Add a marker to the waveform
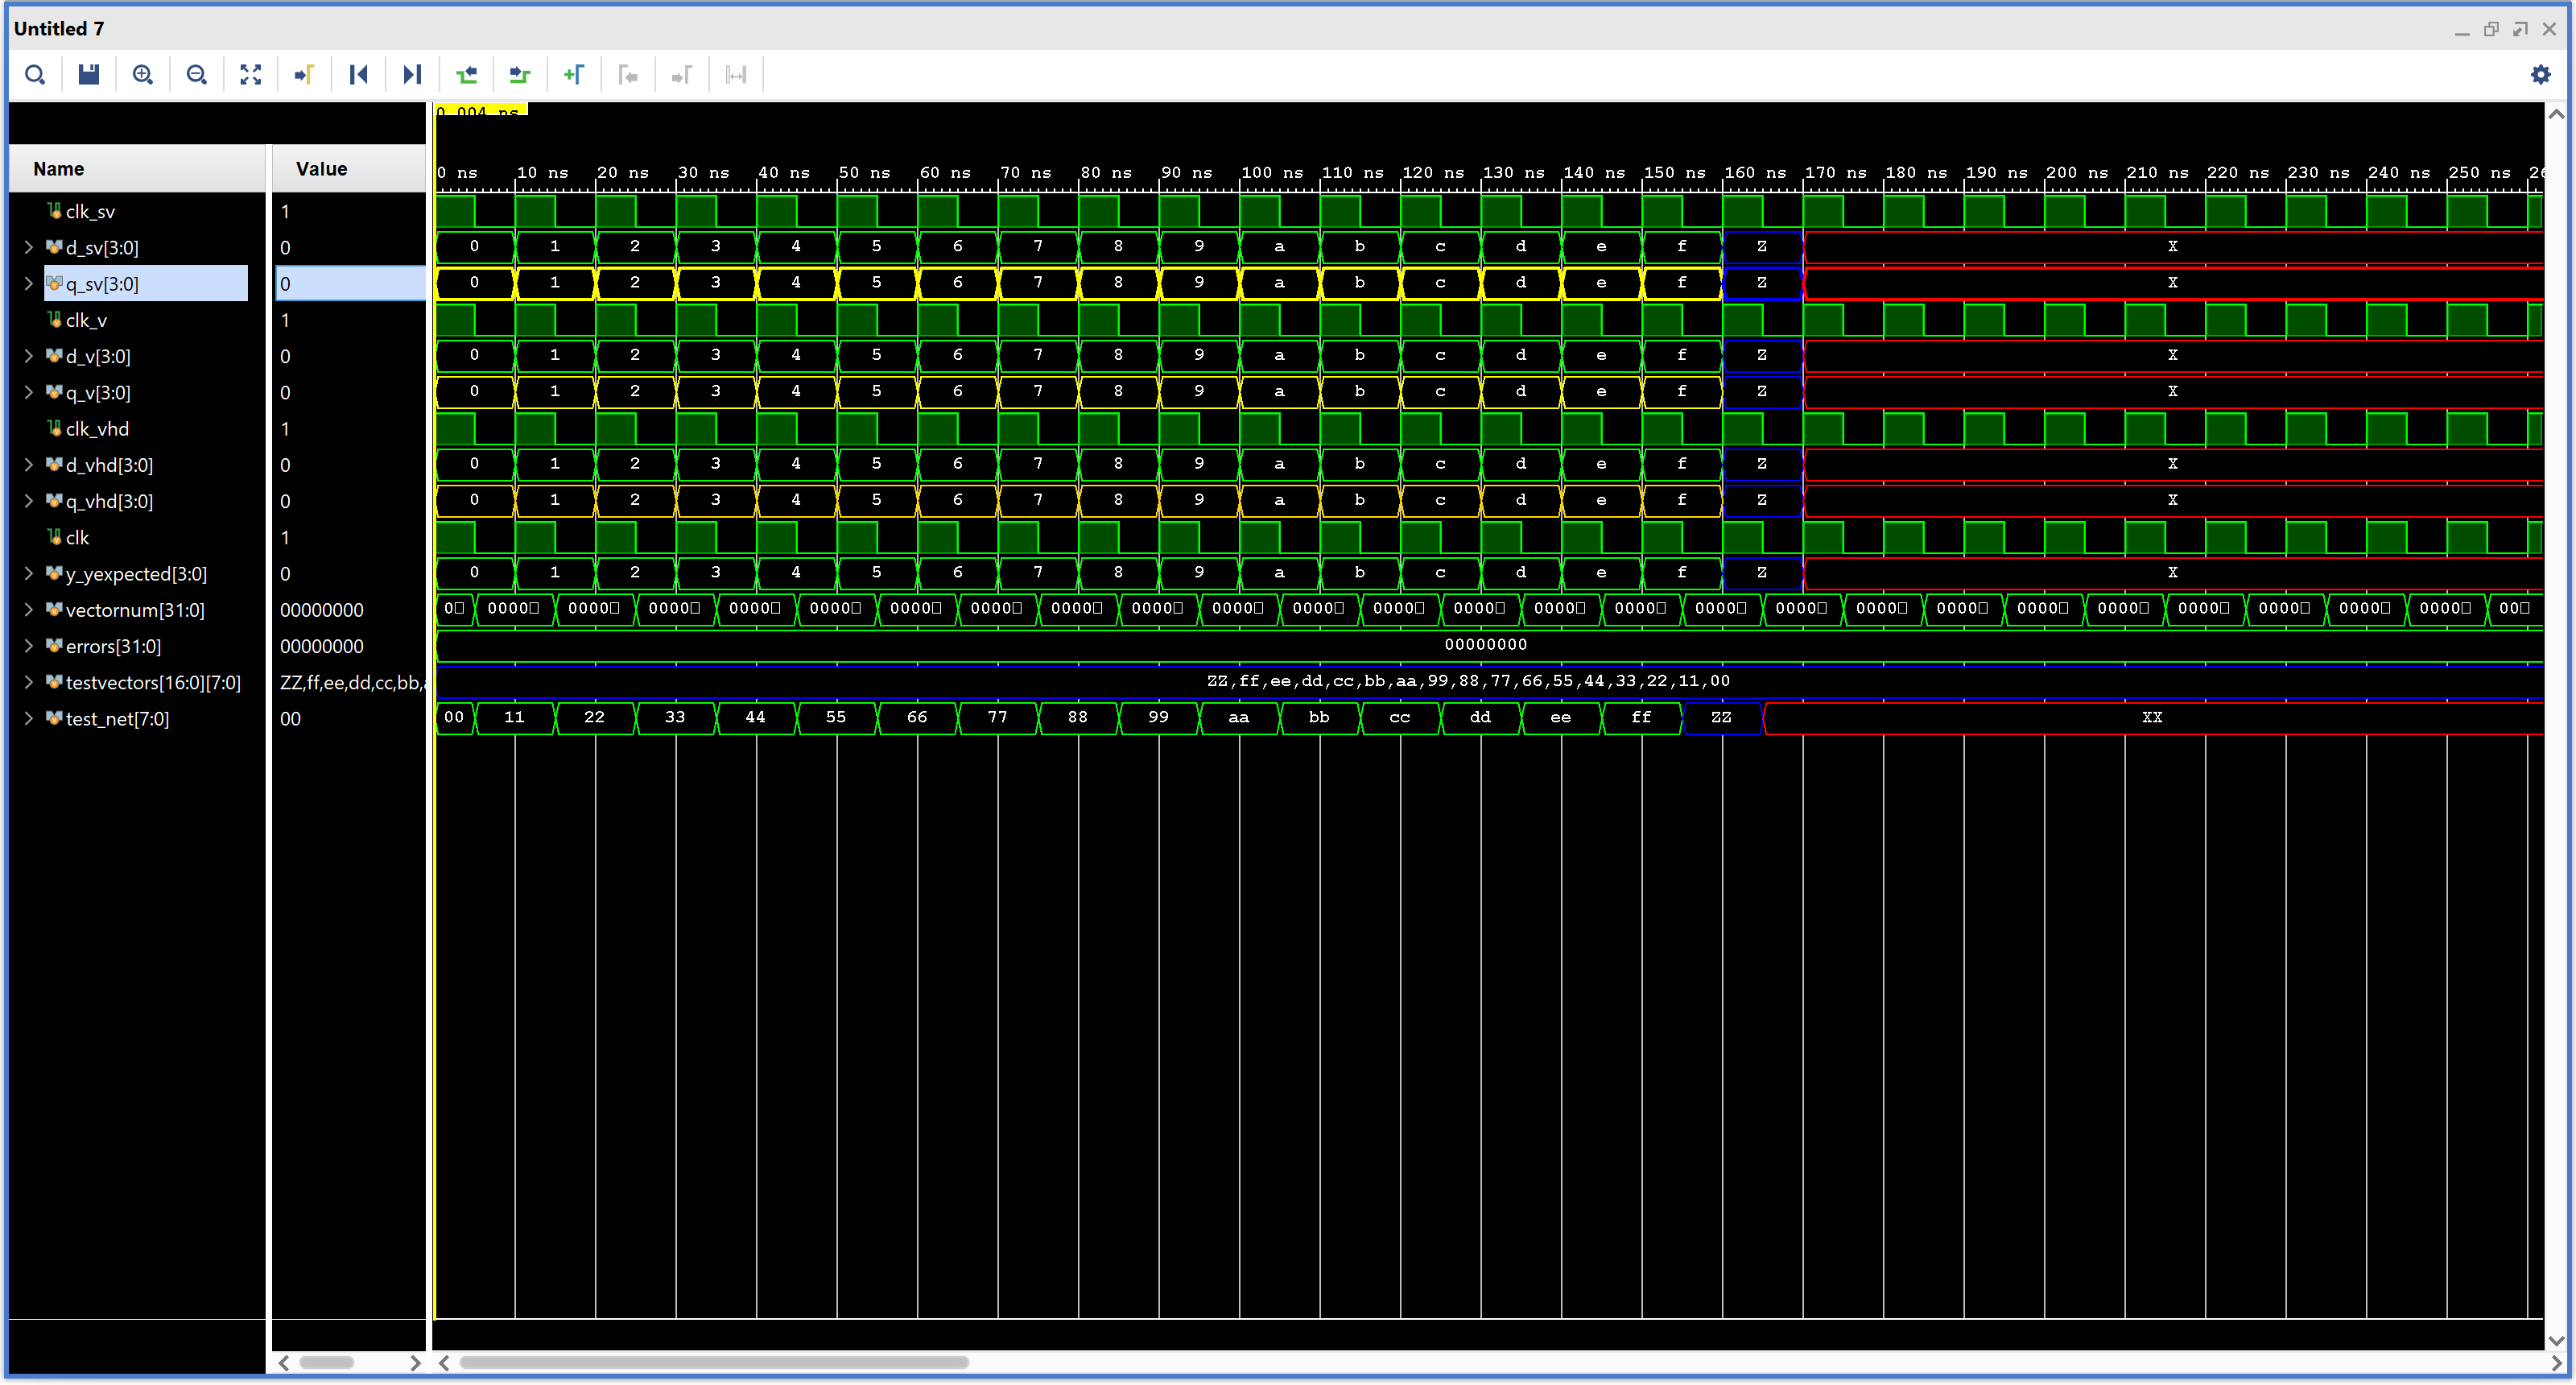The width and height of the screenshot is (2576, 1385). pyautogui.click(x=574, y=75)
